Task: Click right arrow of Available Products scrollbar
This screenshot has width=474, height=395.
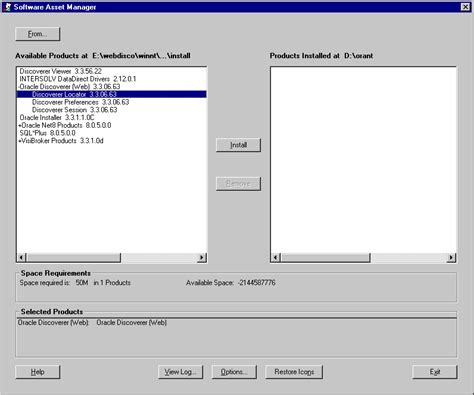Action: (201, 257)
